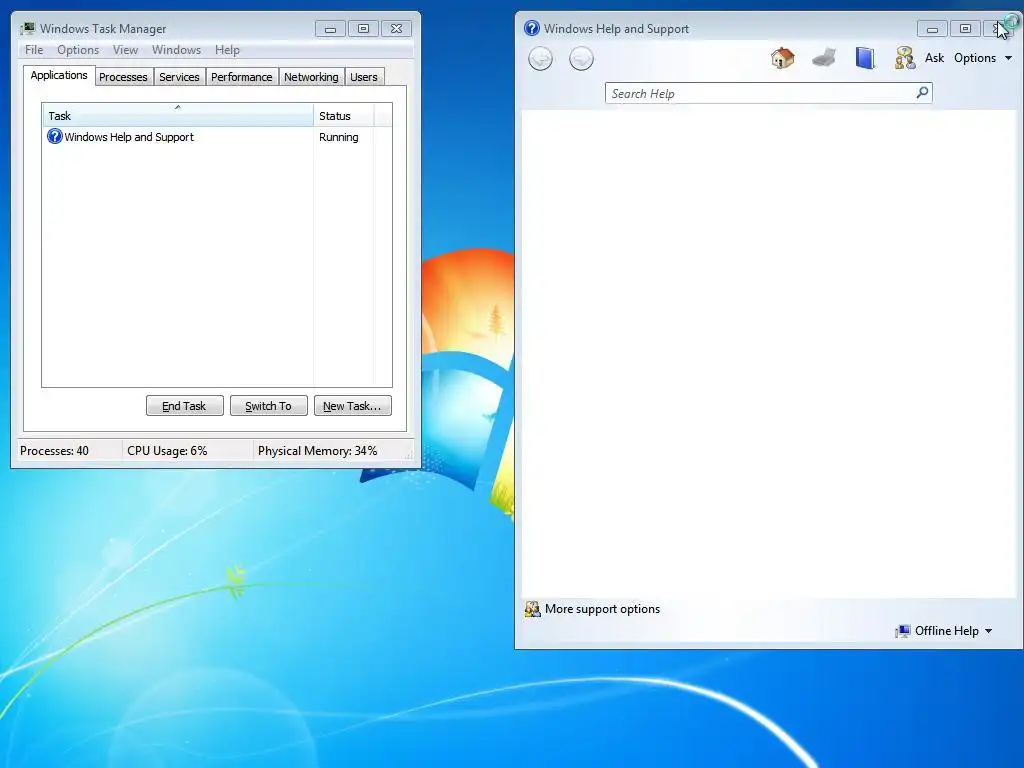The height and width of the screenshot is (768, 1024).
Task: Click CPU Usage: 6% in status bar
Action: pos(167,451)
